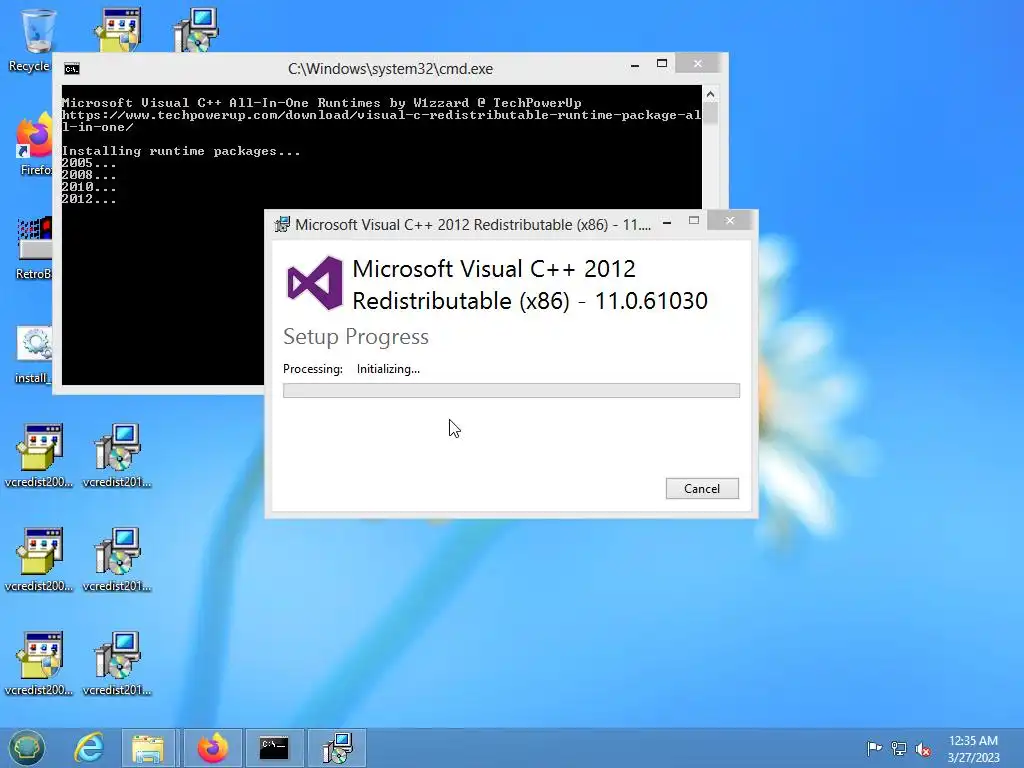Viewport: 1024px width, 768px height.
Task: Open the clock showing 12:35 AM
Action: [973, 748]
